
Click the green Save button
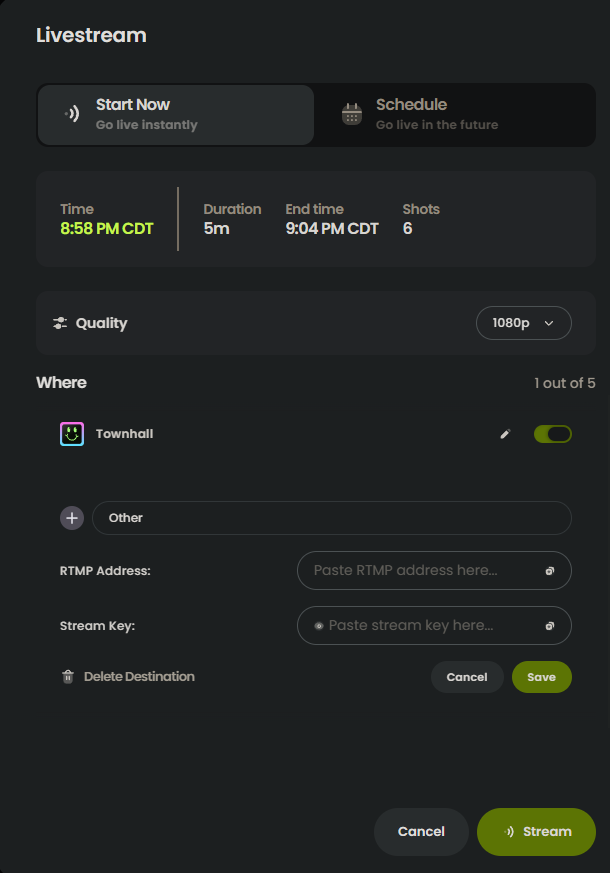coord(542,677)
